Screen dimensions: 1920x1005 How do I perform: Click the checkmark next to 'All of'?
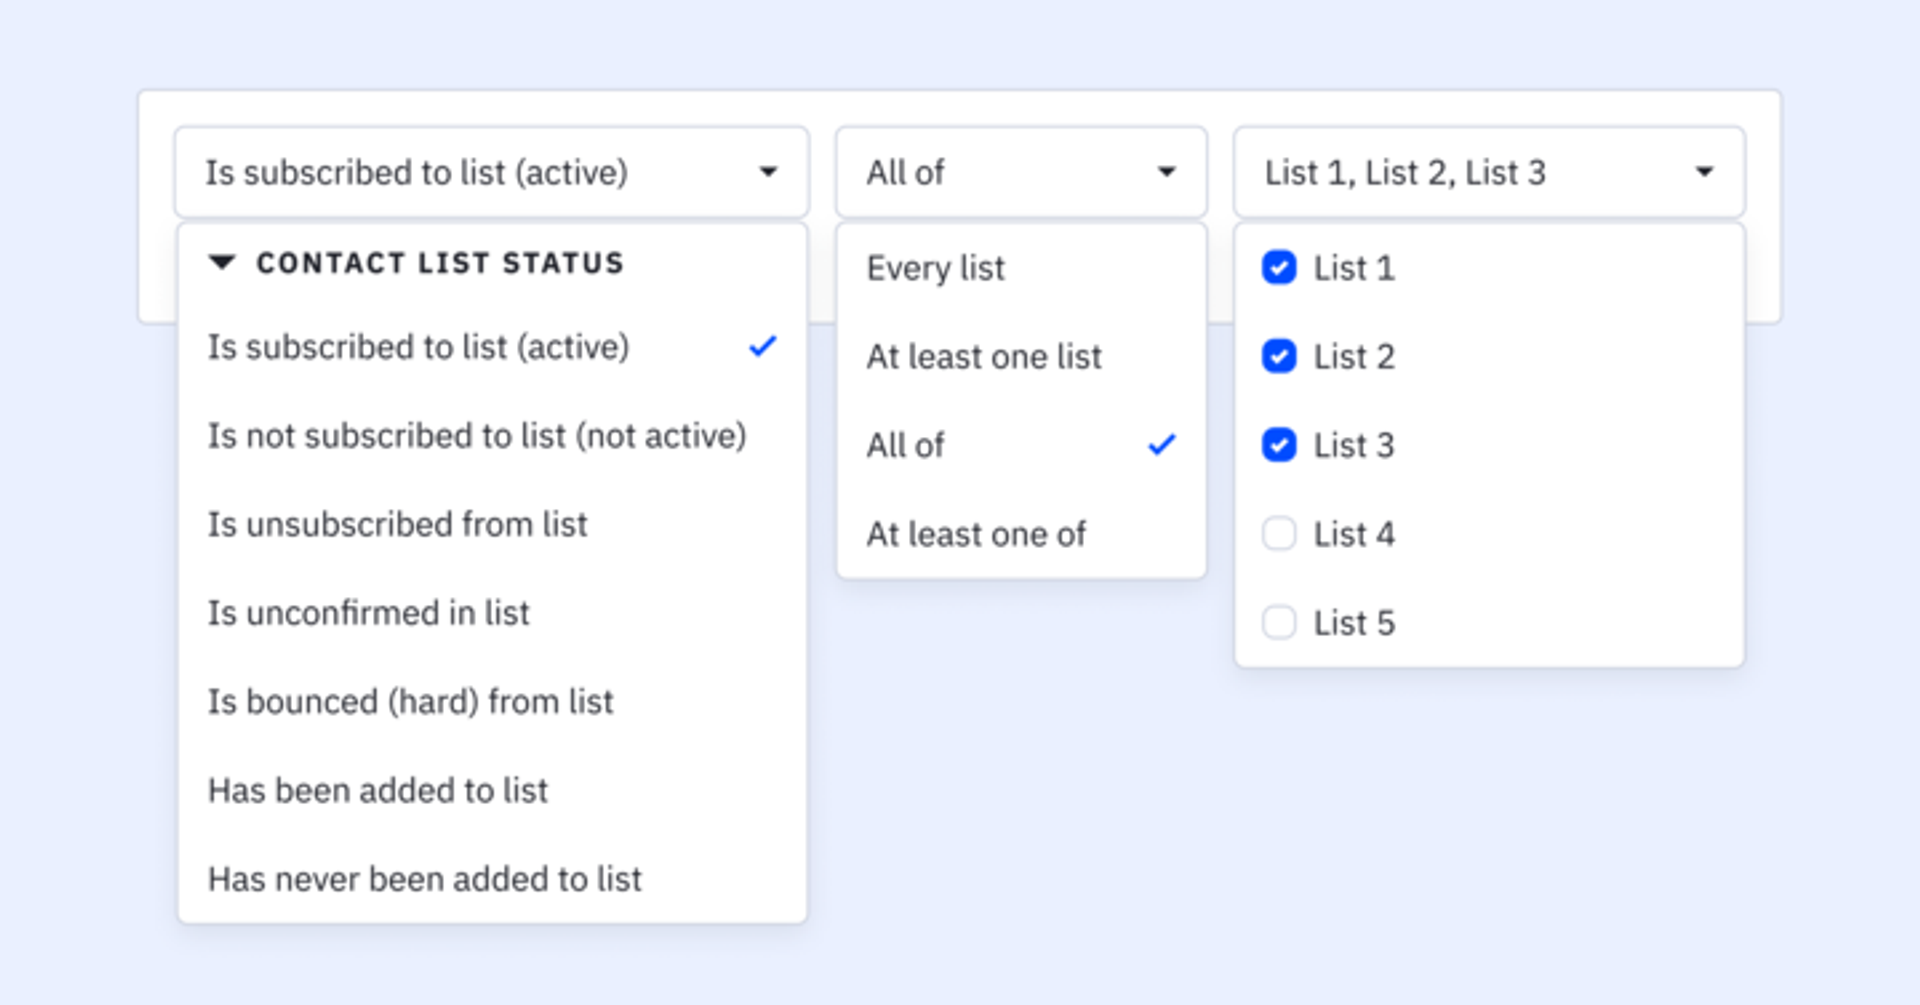coord(1162,445)
